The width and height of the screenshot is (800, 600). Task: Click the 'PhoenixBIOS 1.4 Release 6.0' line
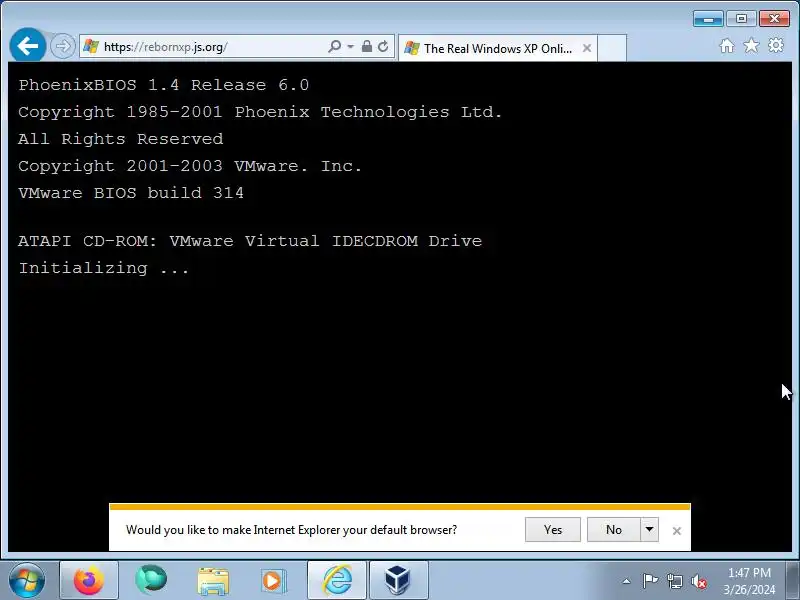pyautogui.click(x=164, y=85)
